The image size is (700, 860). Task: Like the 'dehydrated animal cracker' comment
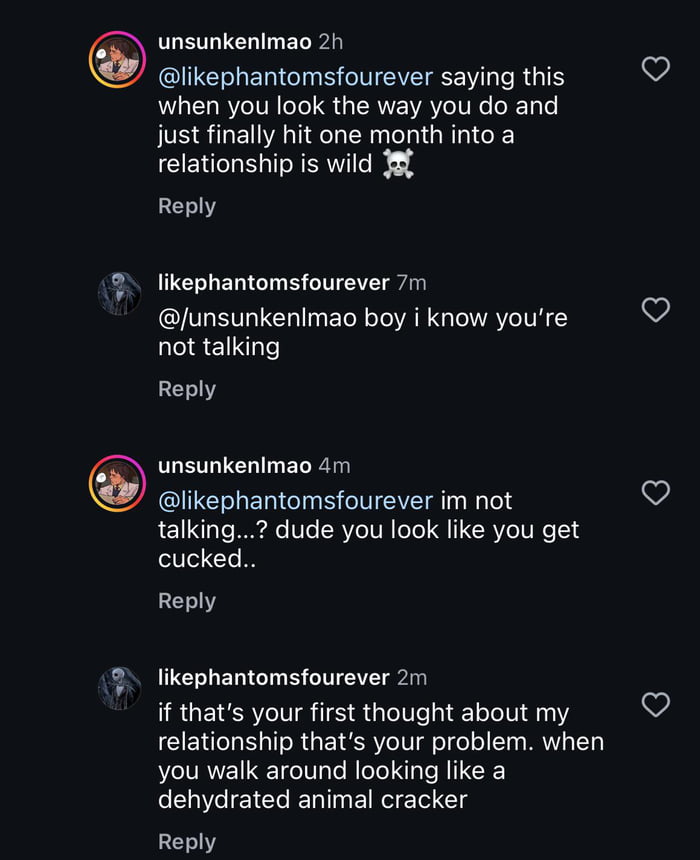pyautogui.click(x=654, y=705)
